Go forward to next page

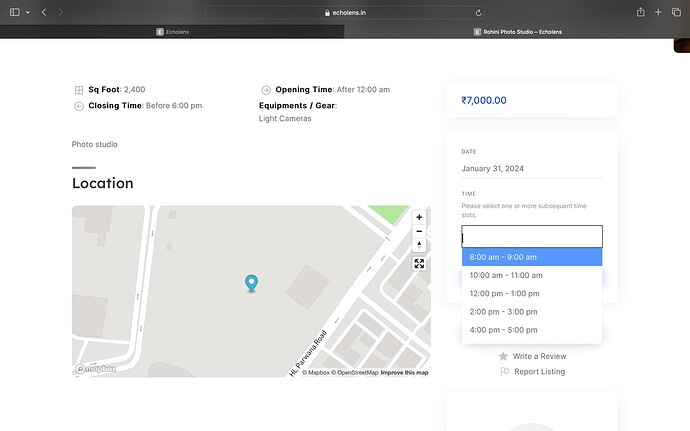pos(61,12)
